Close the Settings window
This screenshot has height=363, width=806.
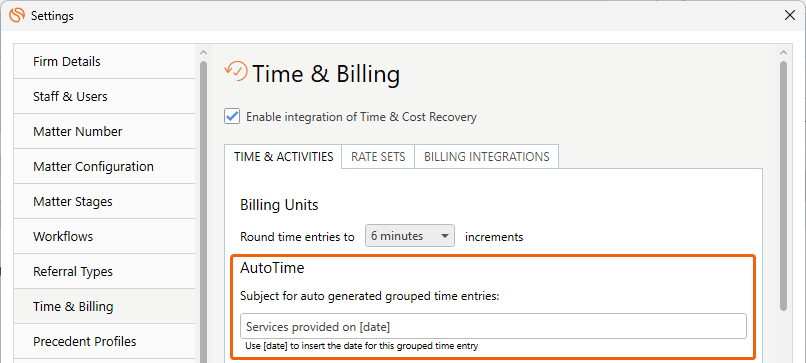point(790,15)
